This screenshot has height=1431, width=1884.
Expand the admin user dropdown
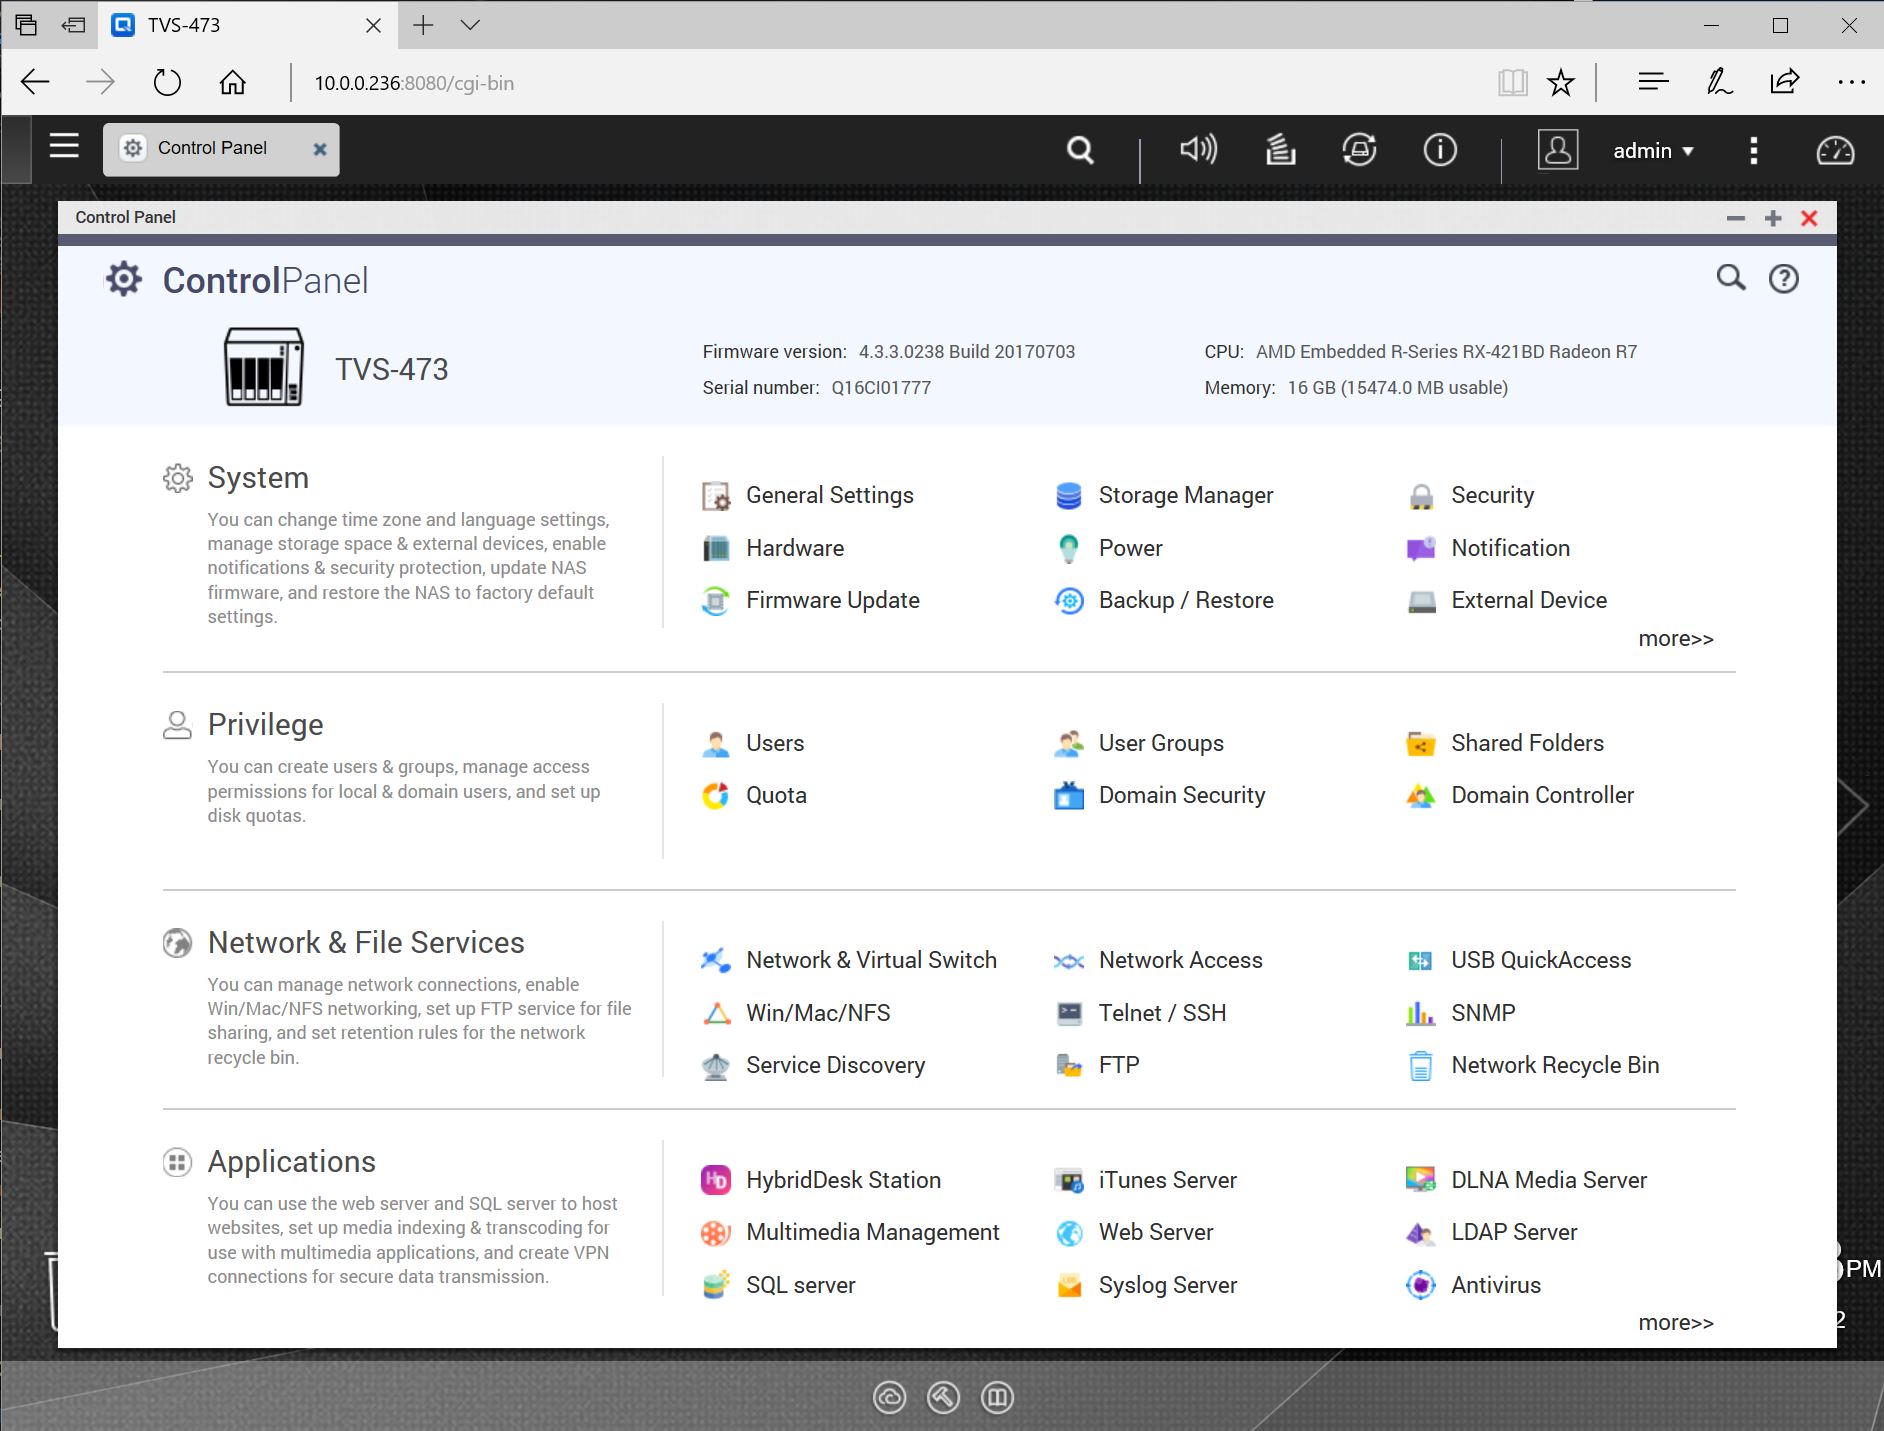1653,151
